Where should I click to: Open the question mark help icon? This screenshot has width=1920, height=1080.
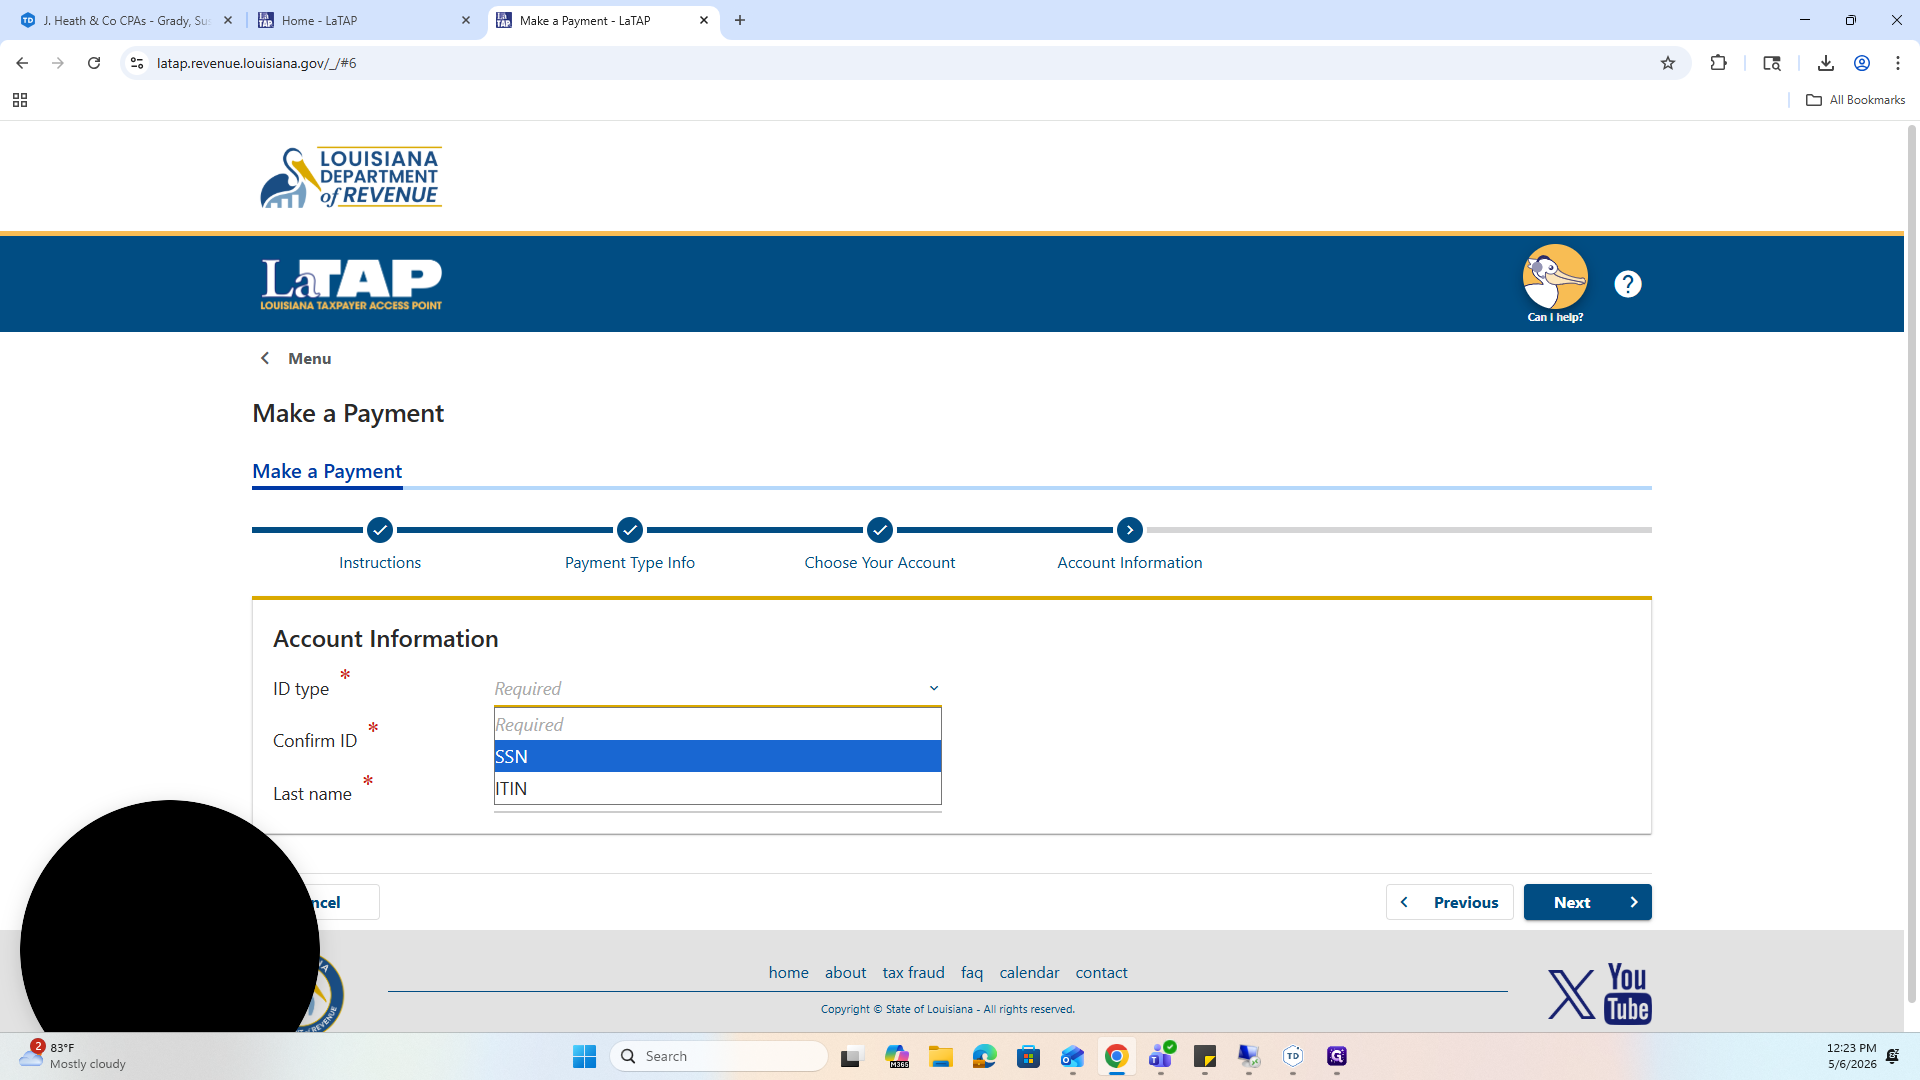click(1628, 284)
